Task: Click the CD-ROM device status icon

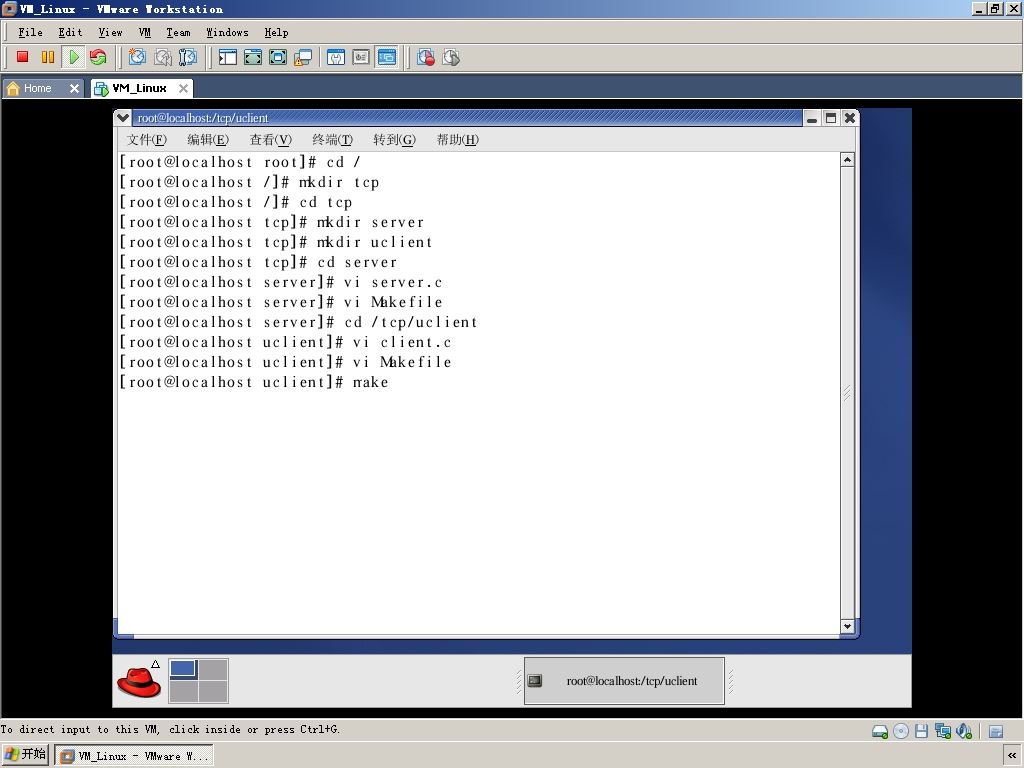Action: pyautogui.click(x=901, y=731)
